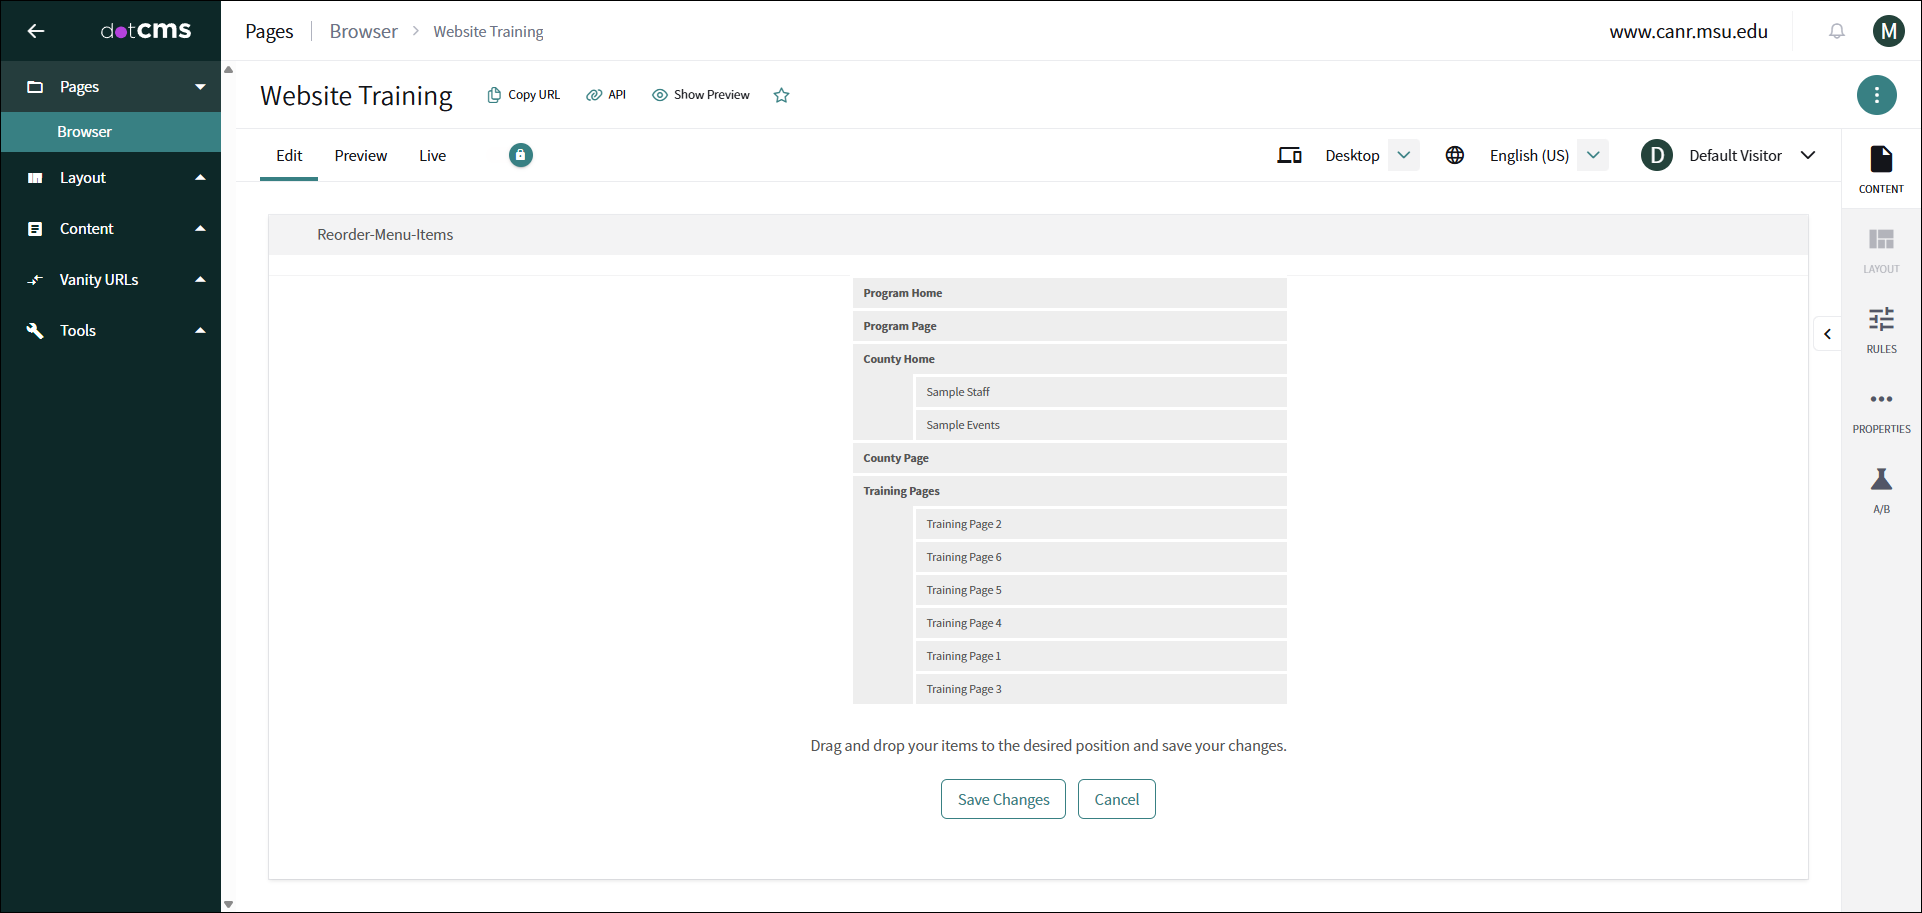This screenshot has height=913, width=1922.
Task: Expand the Default Visitor persona dropdown
Action: (1807, 155)
